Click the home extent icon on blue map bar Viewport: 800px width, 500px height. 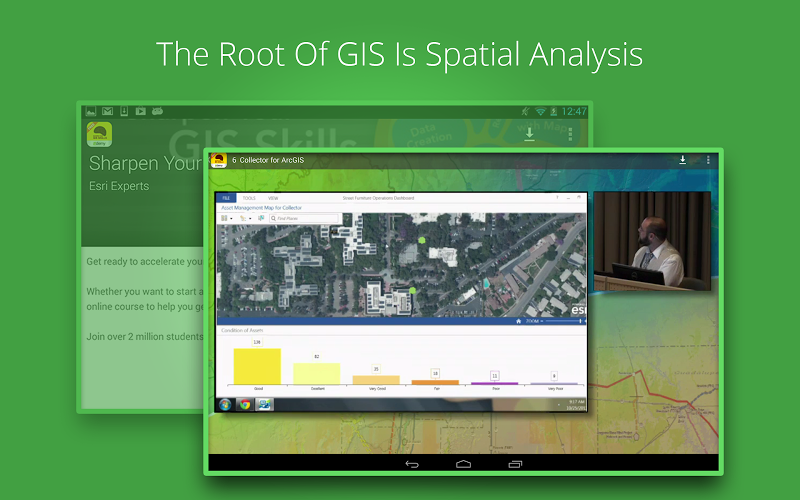(518, 321)
